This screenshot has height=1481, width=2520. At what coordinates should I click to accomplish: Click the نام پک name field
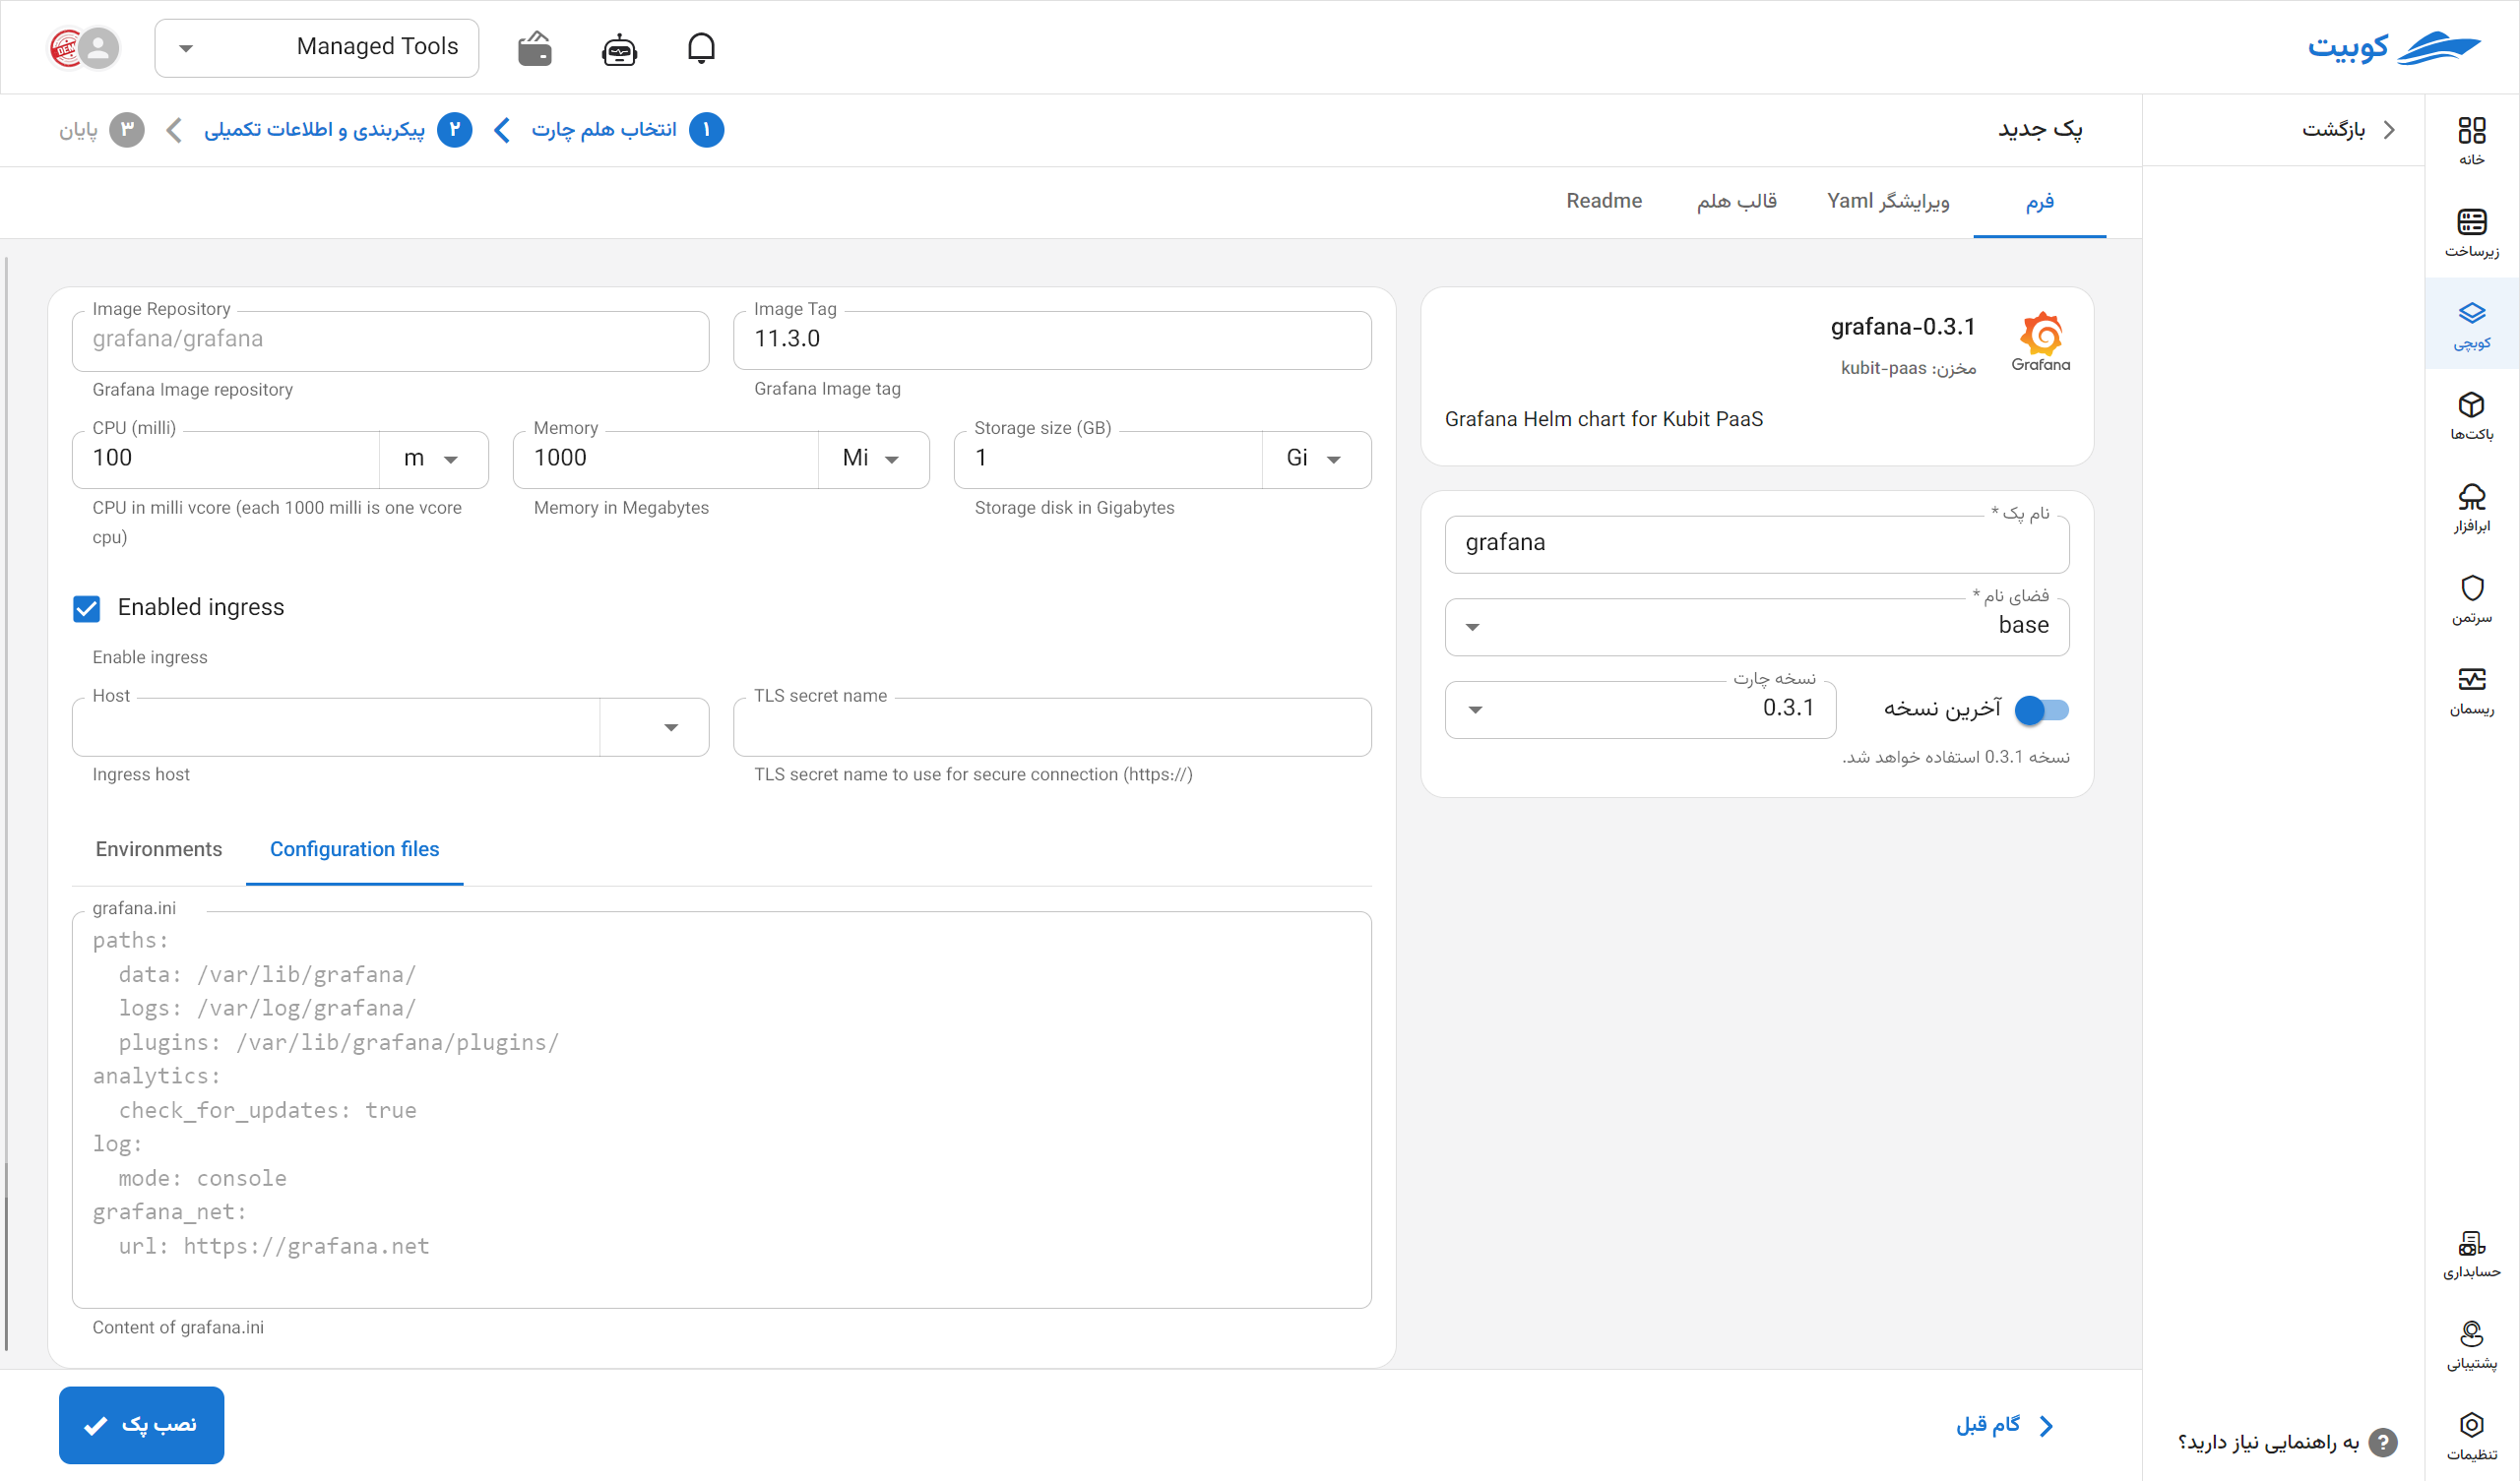click(1756, 544)
